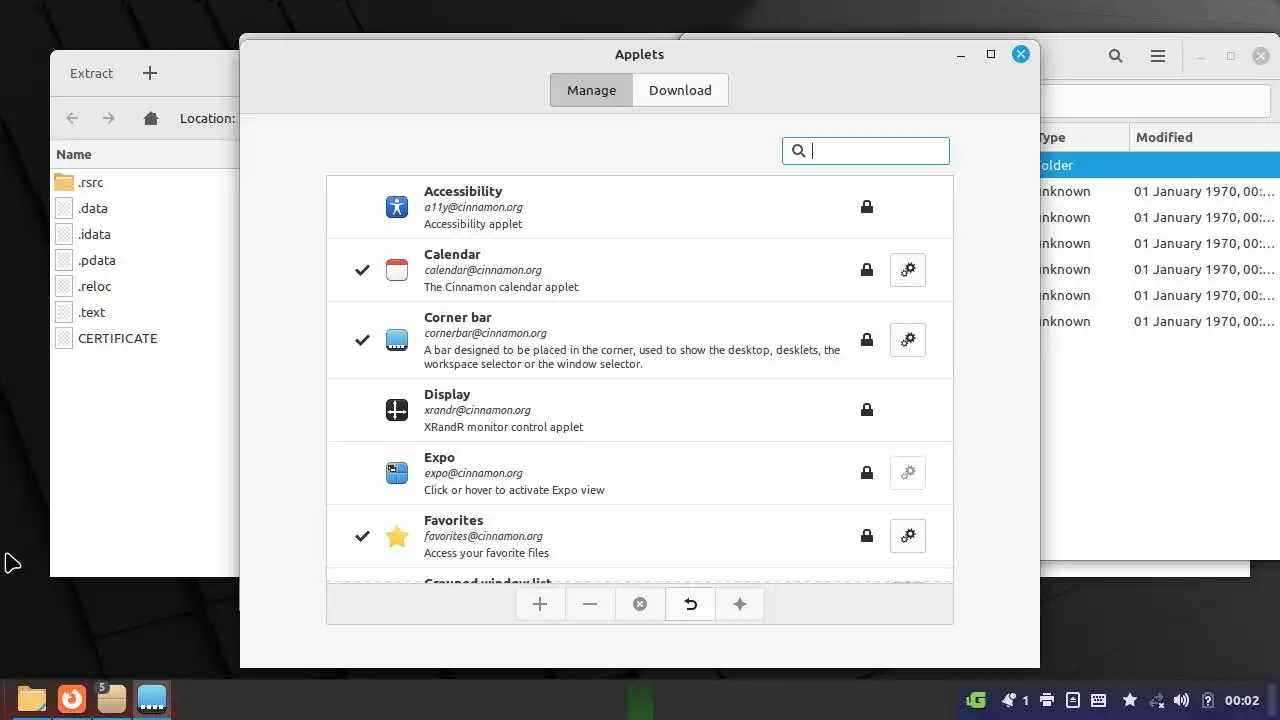Click the Calendar enabled checkmark
The width and height of the screenshot is (1280, 720).
click(x=362, y=270)
